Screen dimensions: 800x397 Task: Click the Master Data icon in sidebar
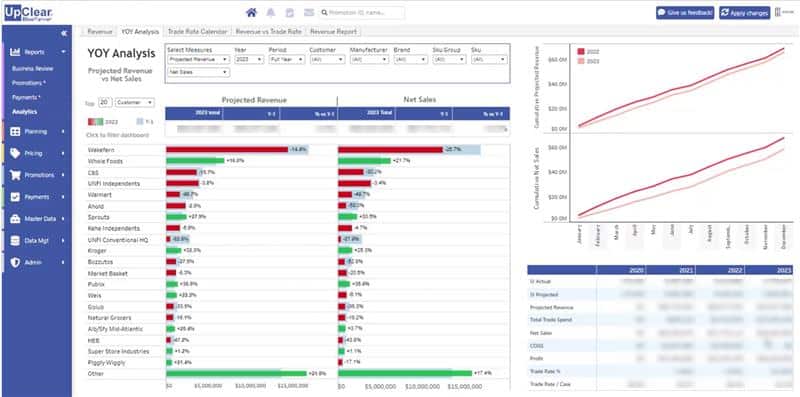[15, 218]
